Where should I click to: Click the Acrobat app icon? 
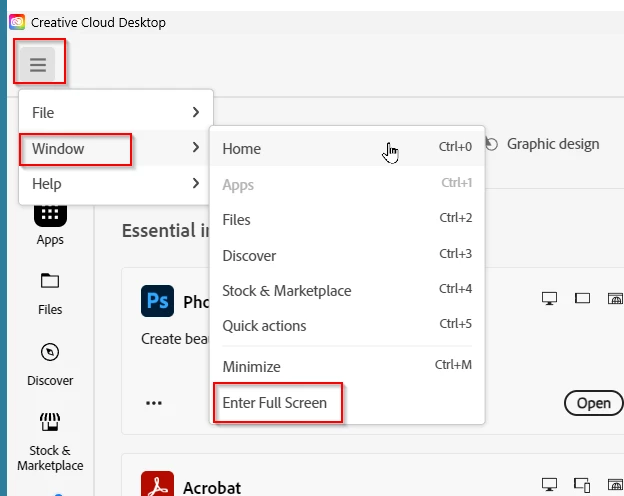click(157, 484)
